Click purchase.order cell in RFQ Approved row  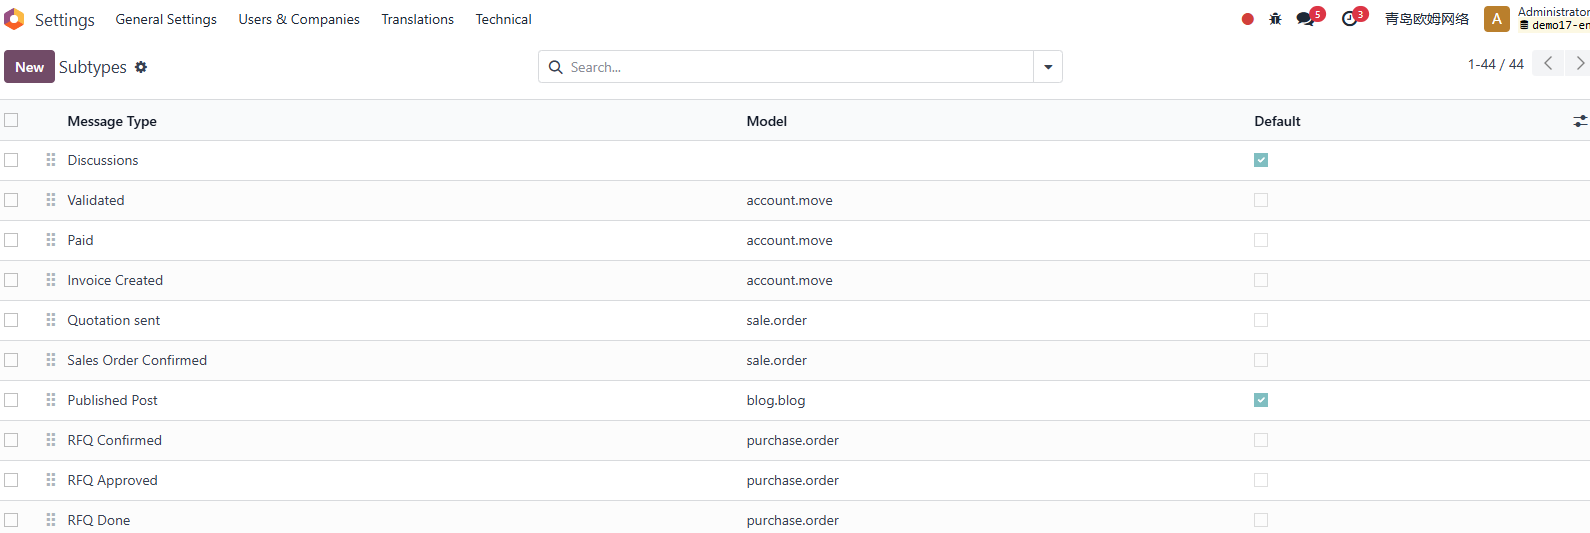(793, 480)
